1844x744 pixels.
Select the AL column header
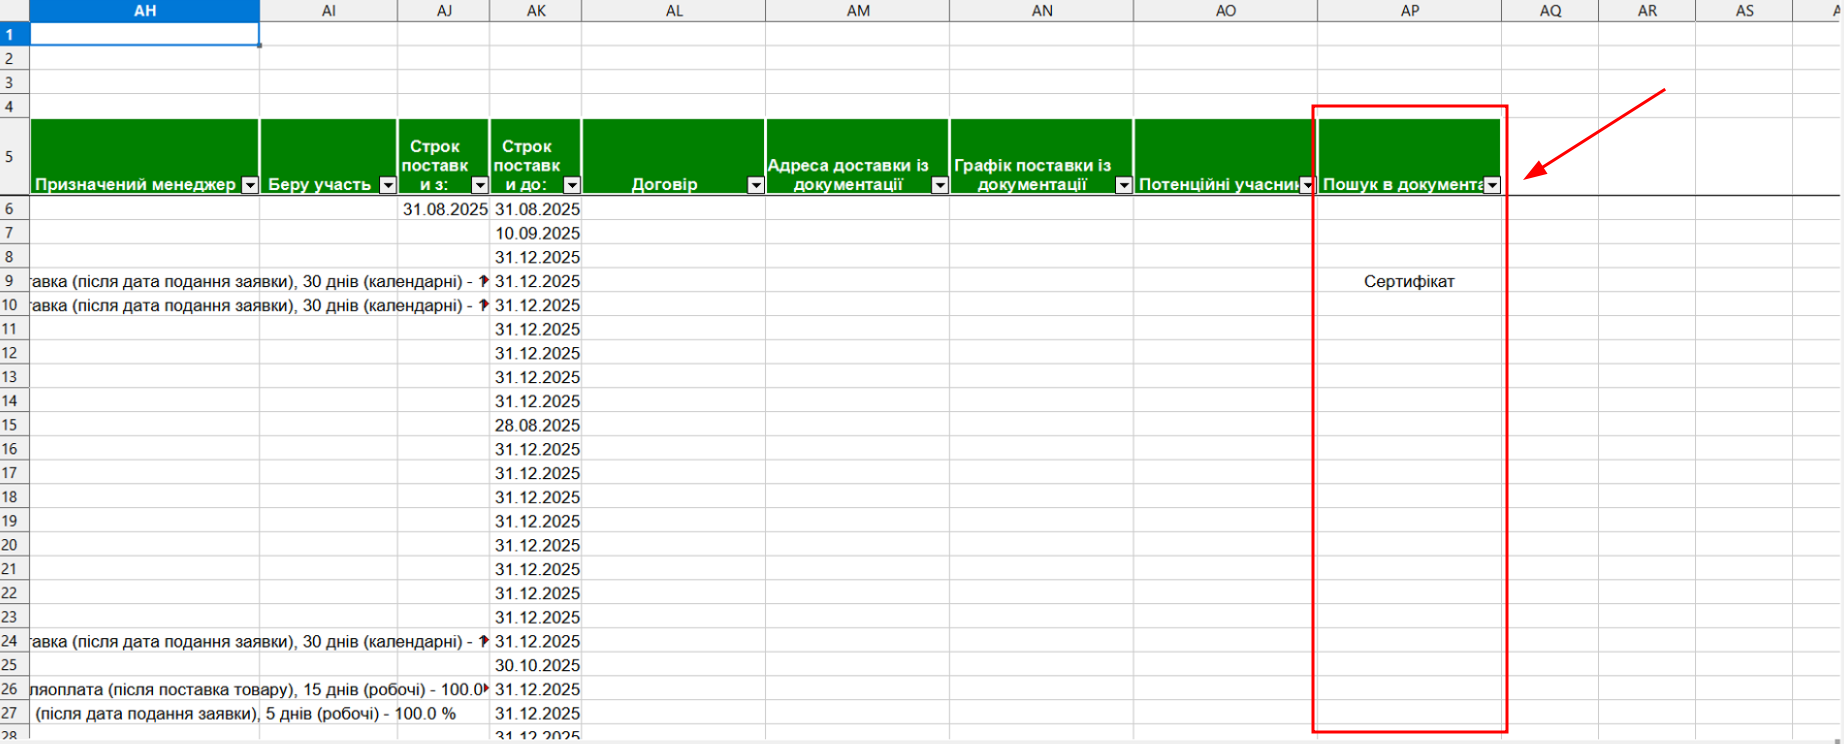pos(674,11)
